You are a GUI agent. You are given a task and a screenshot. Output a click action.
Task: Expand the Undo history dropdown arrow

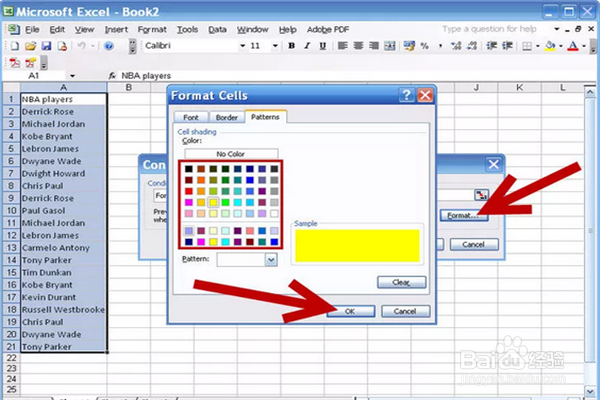click(93, 46)
